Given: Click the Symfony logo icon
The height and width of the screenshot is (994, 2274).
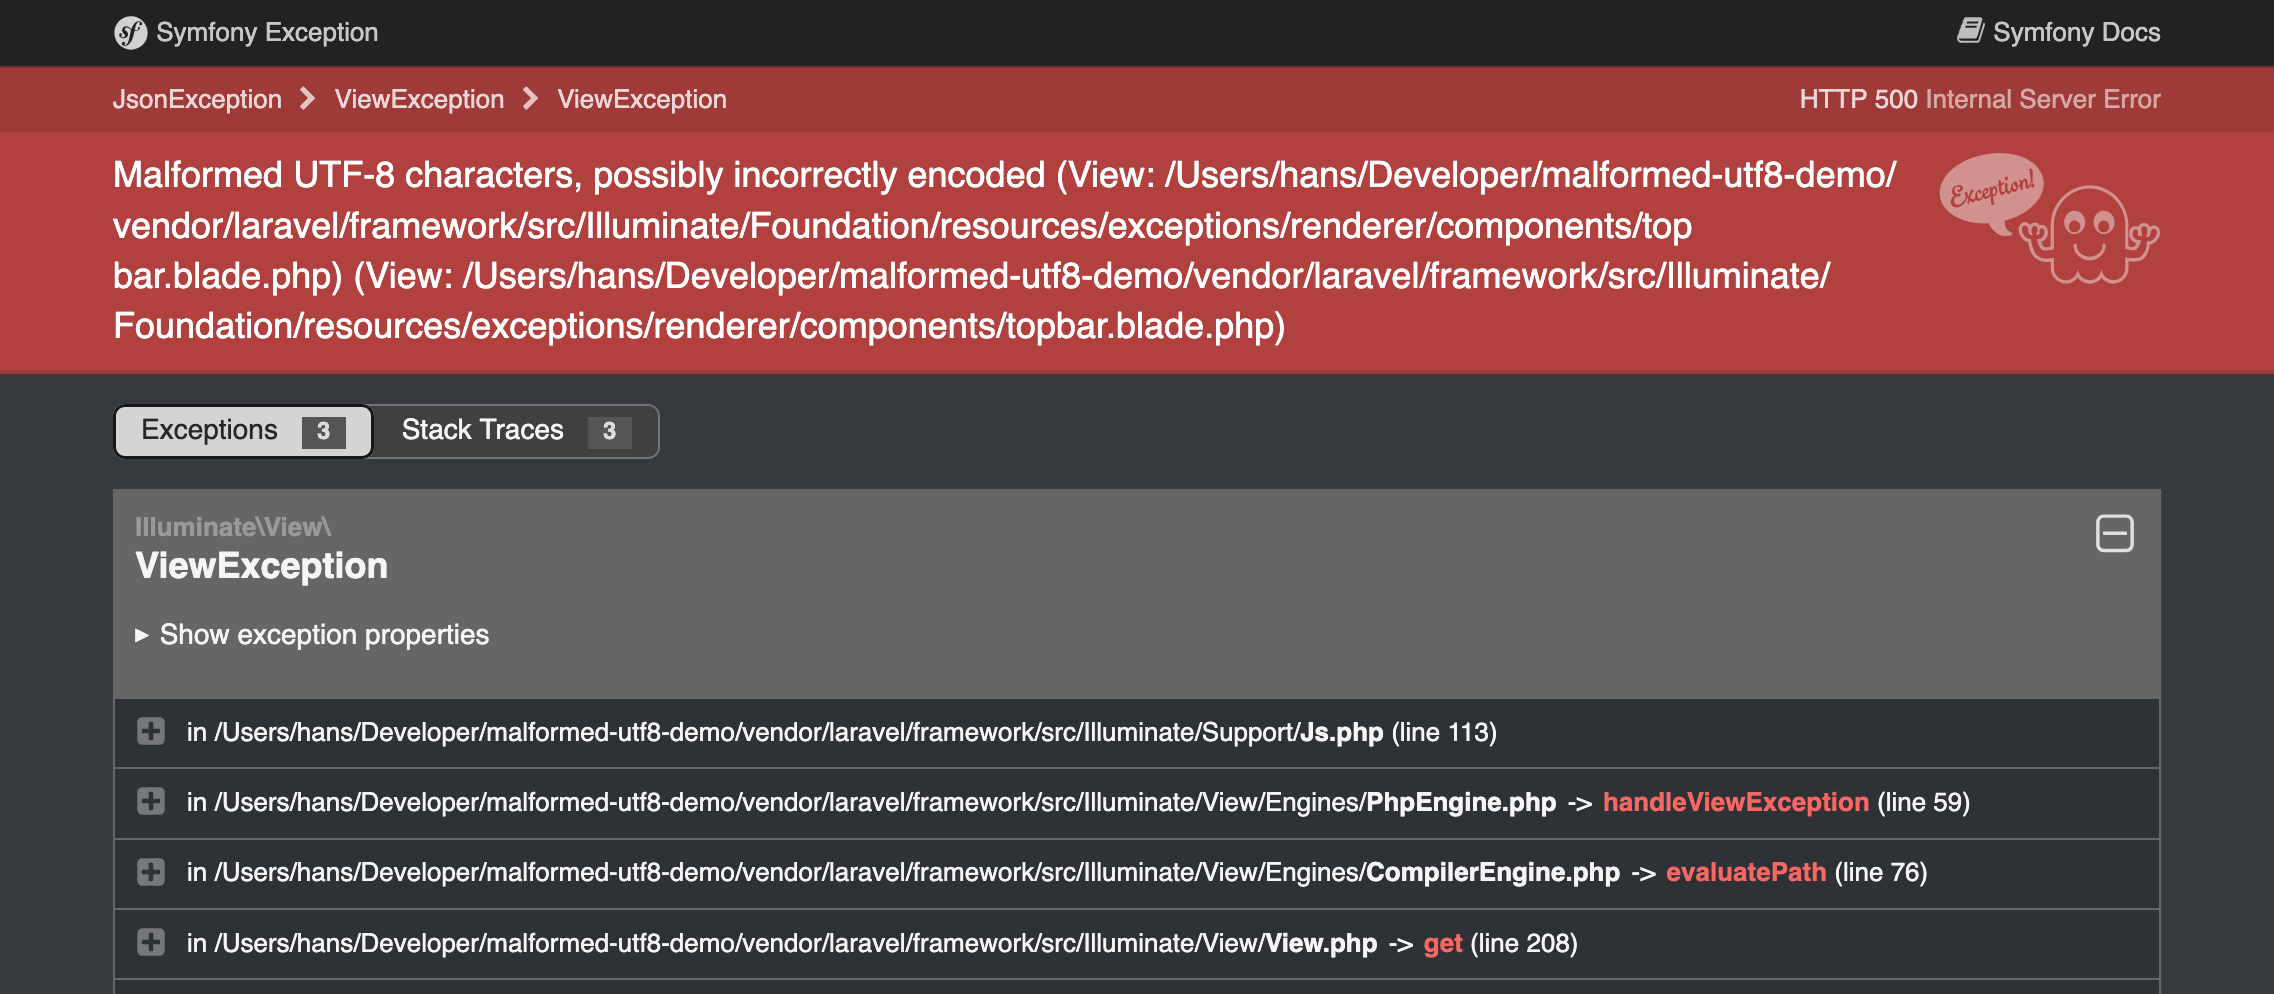Looking at the screenshot, I should coord(128,31).
